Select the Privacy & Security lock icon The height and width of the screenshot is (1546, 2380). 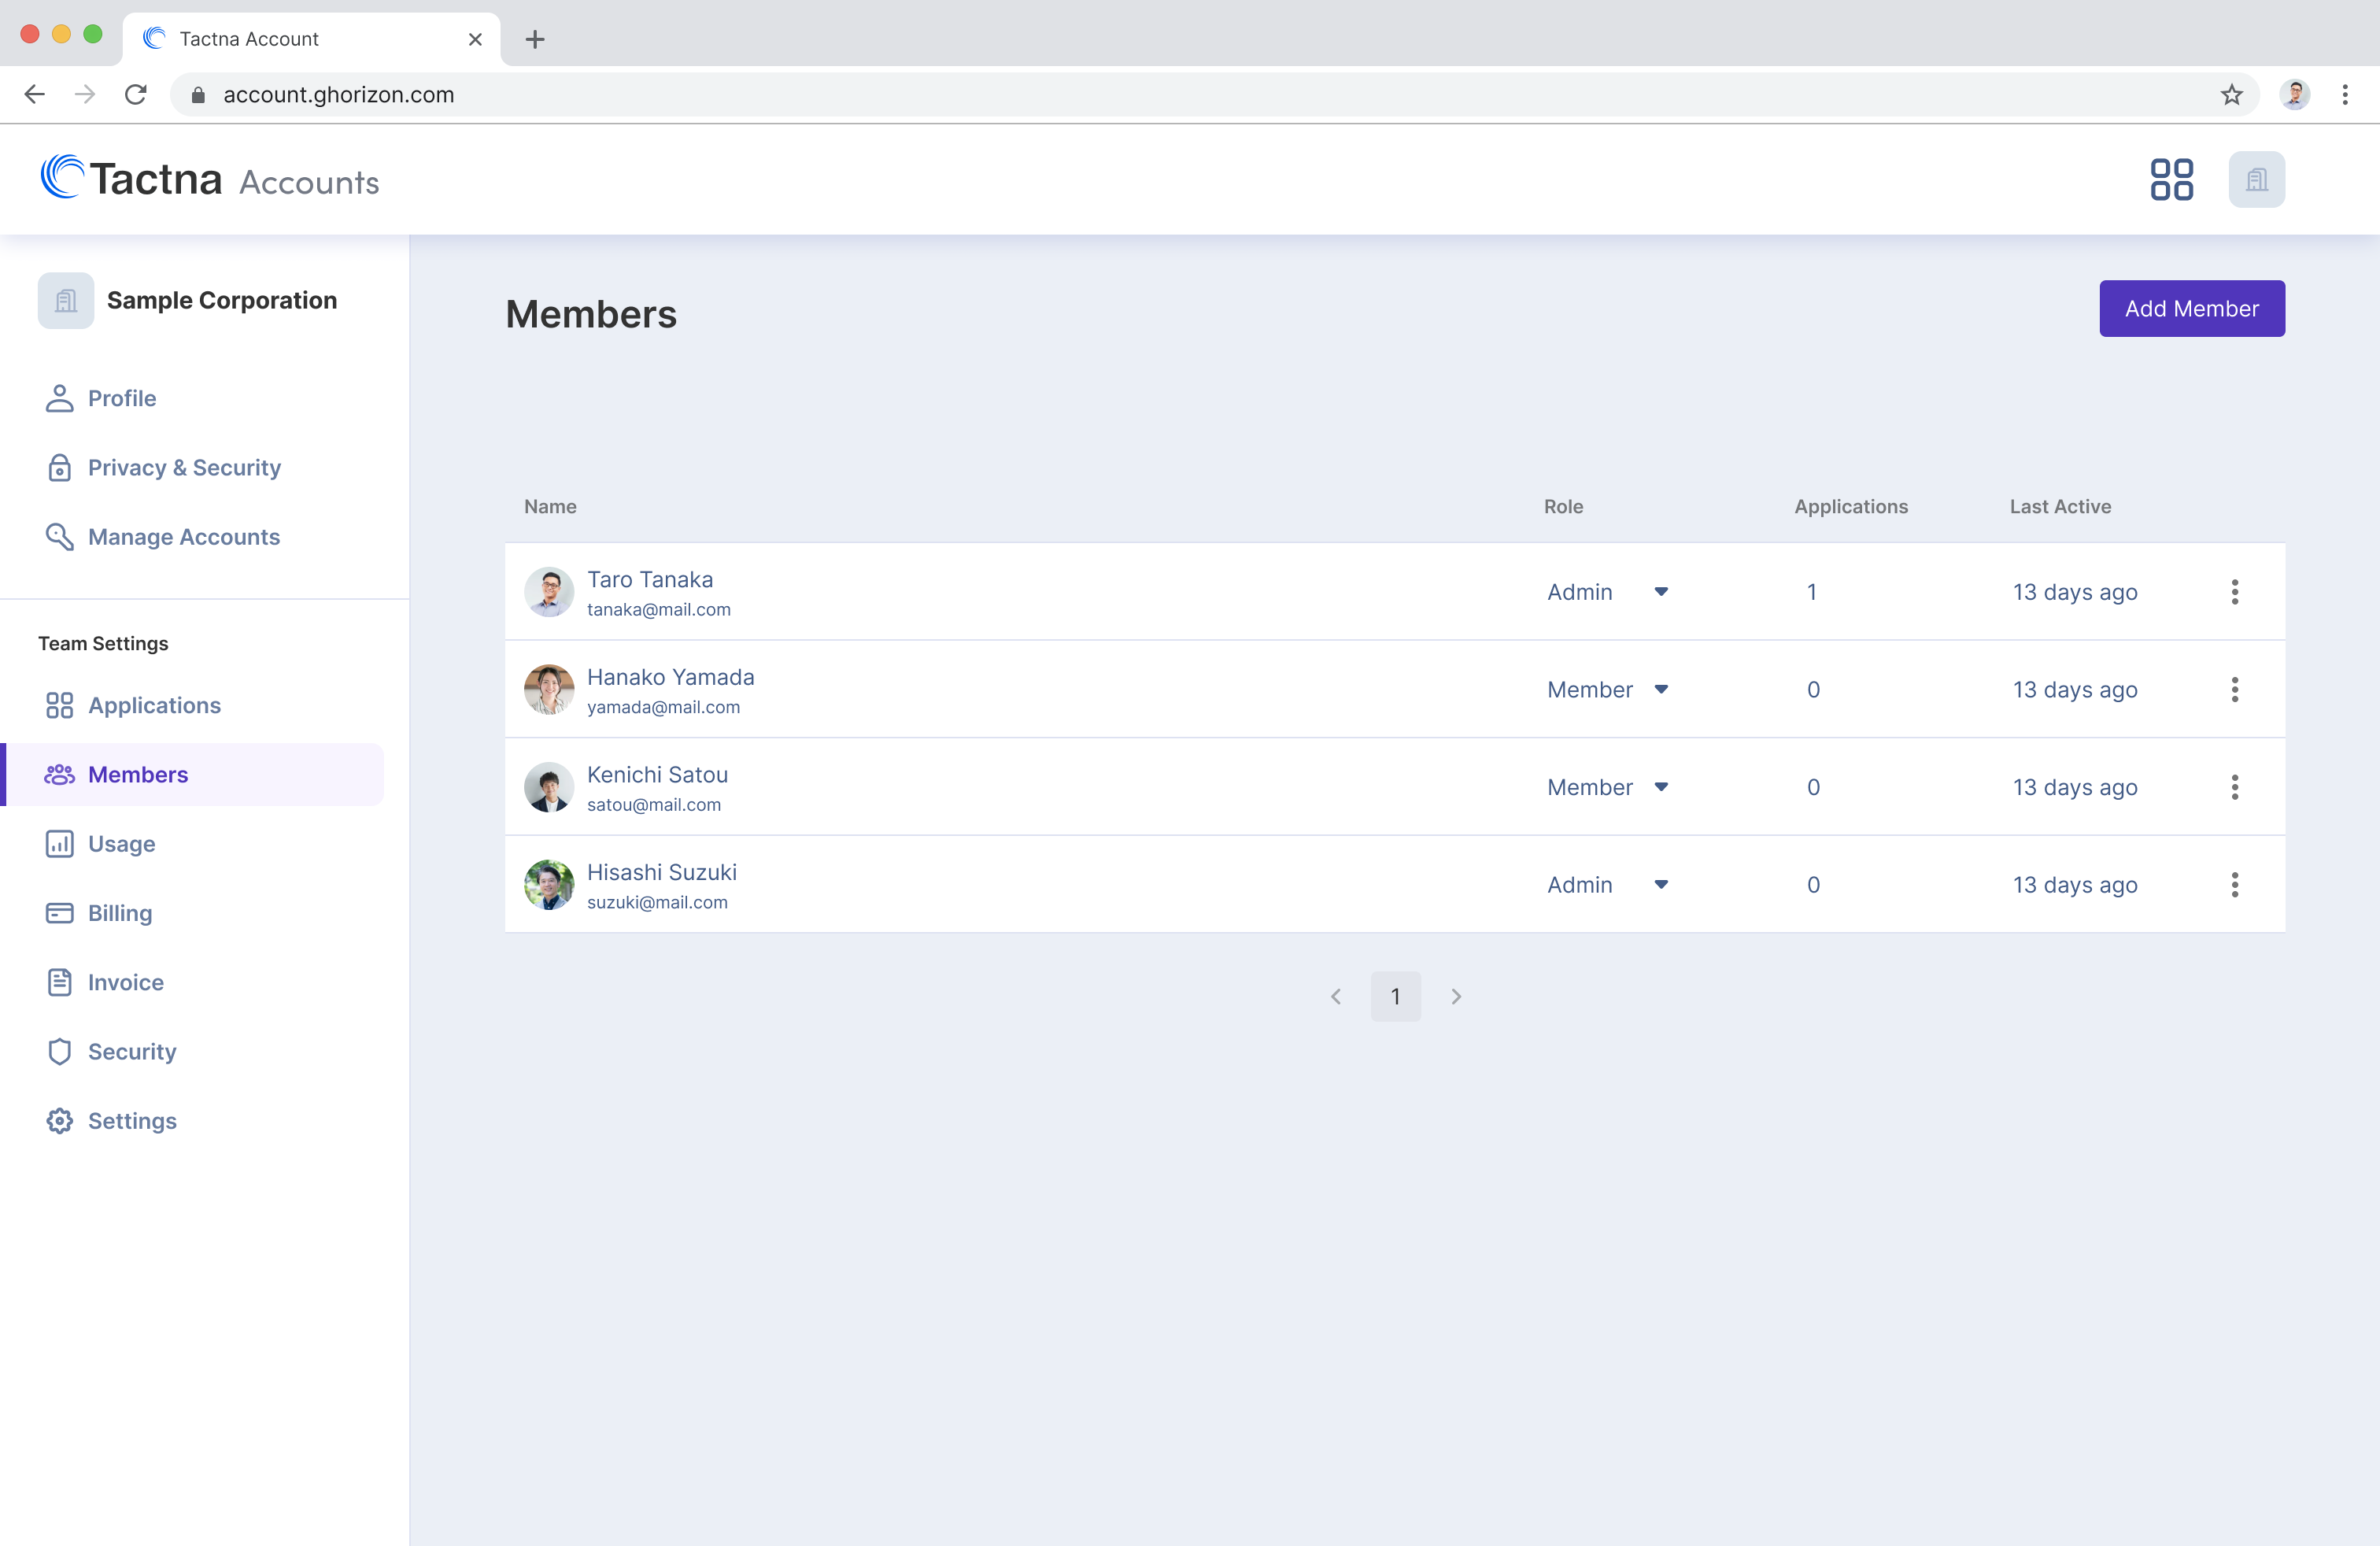coord(59,467)
